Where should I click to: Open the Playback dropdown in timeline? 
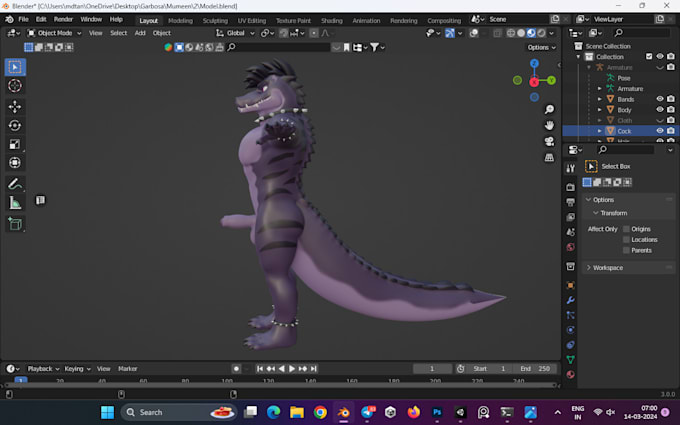pos(43,369)
